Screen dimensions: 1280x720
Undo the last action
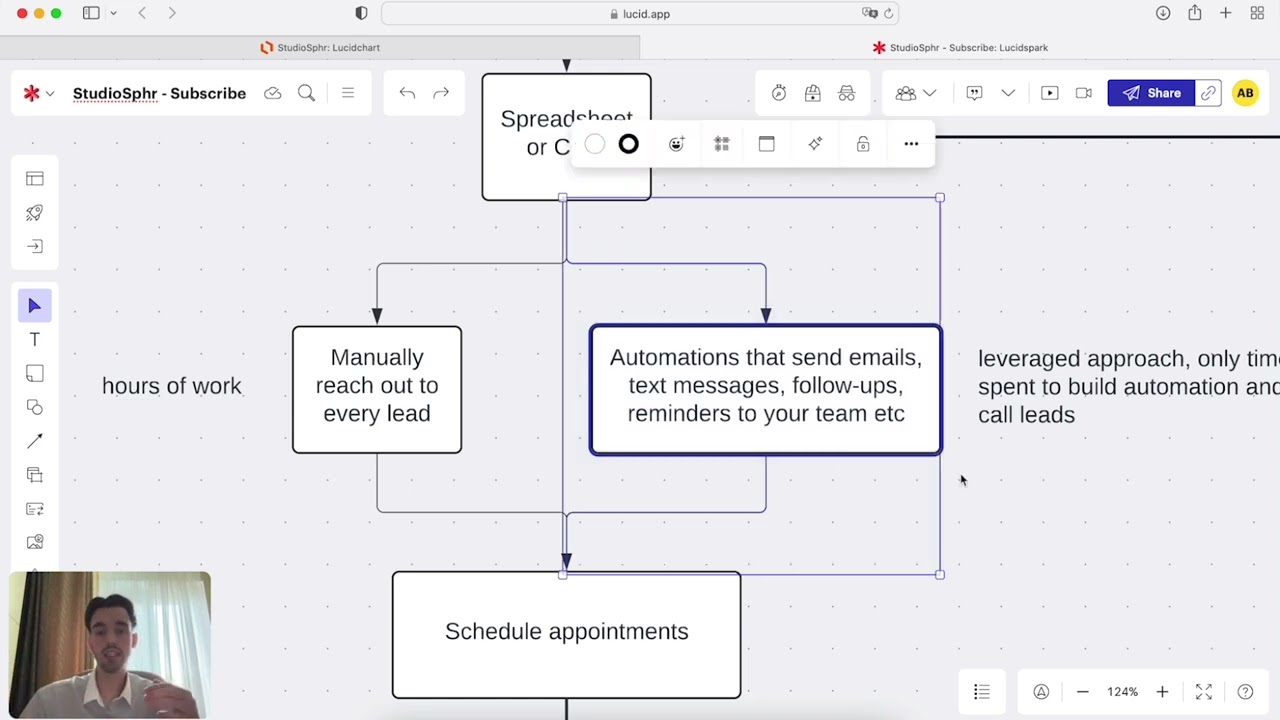click(x=407, y=93)
